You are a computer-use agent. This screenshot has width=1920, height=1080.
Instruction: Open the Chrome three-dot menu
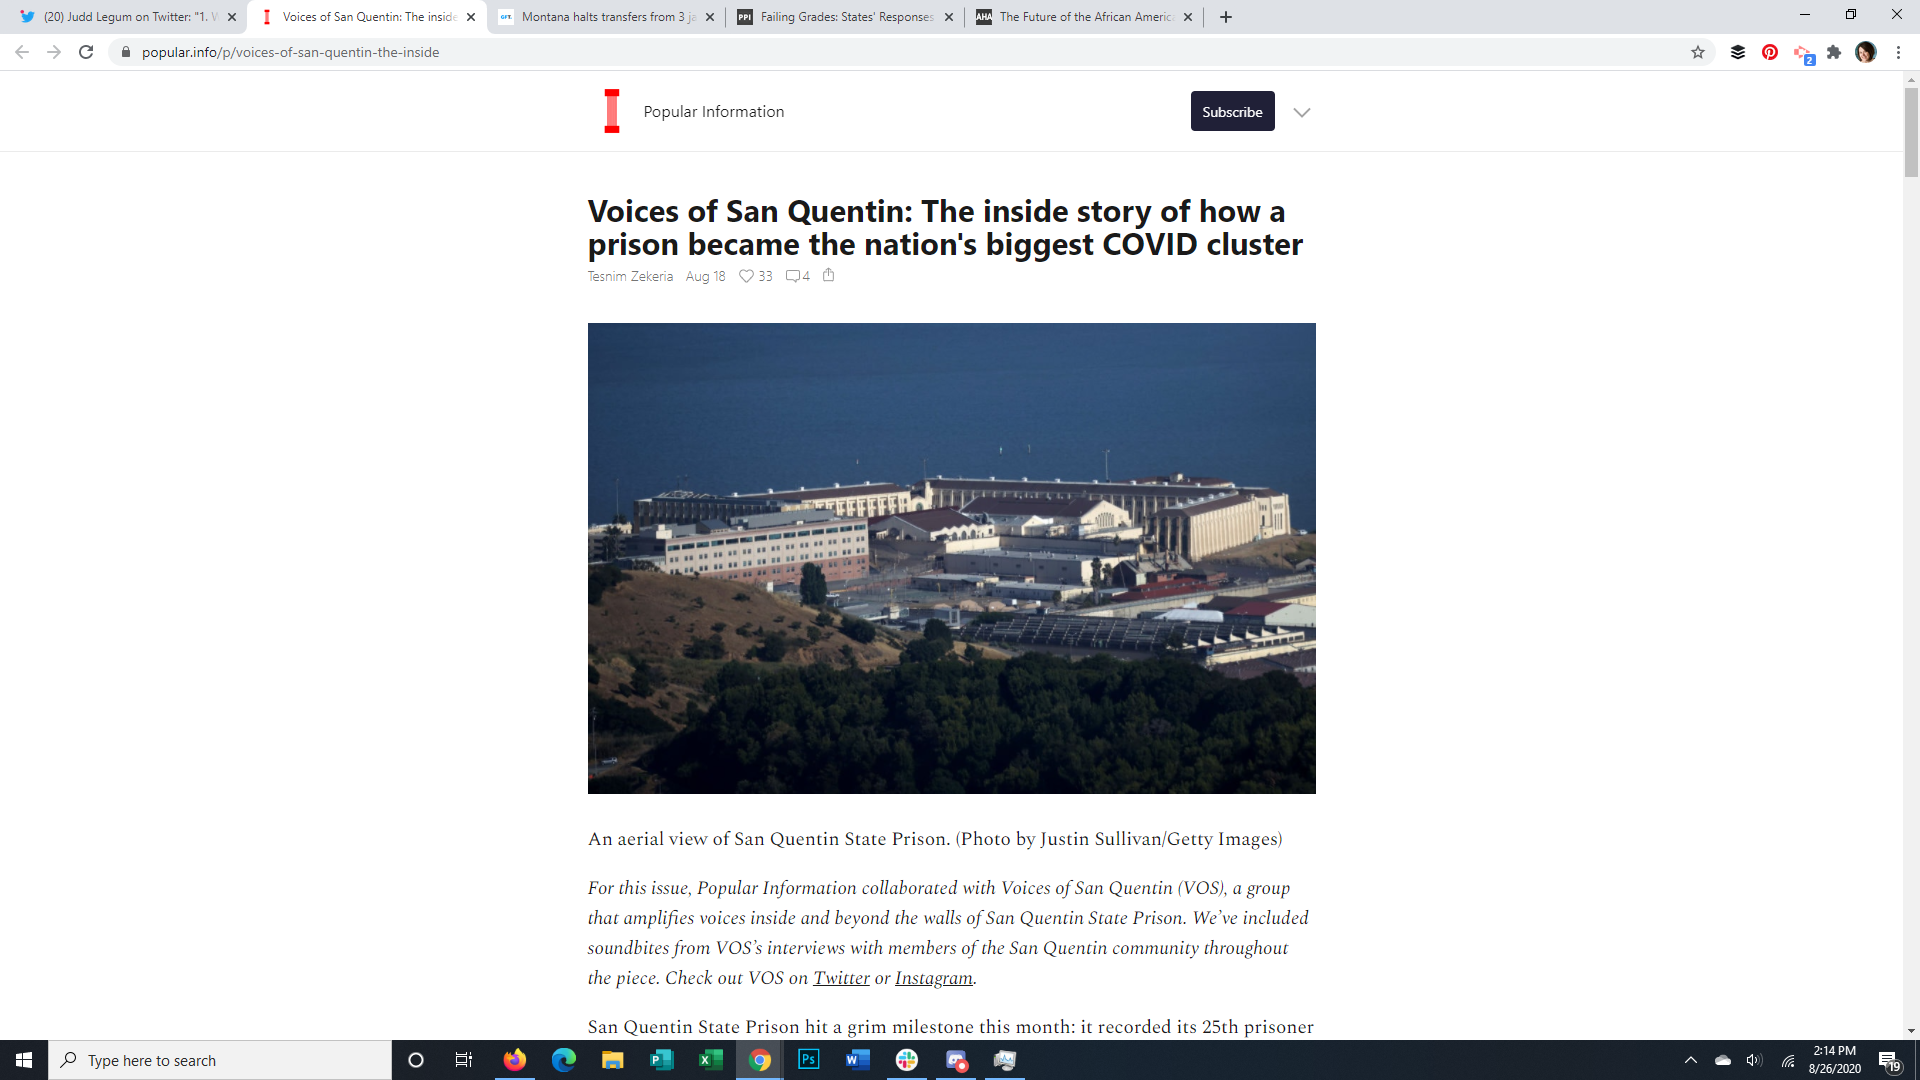(1898, 52)
